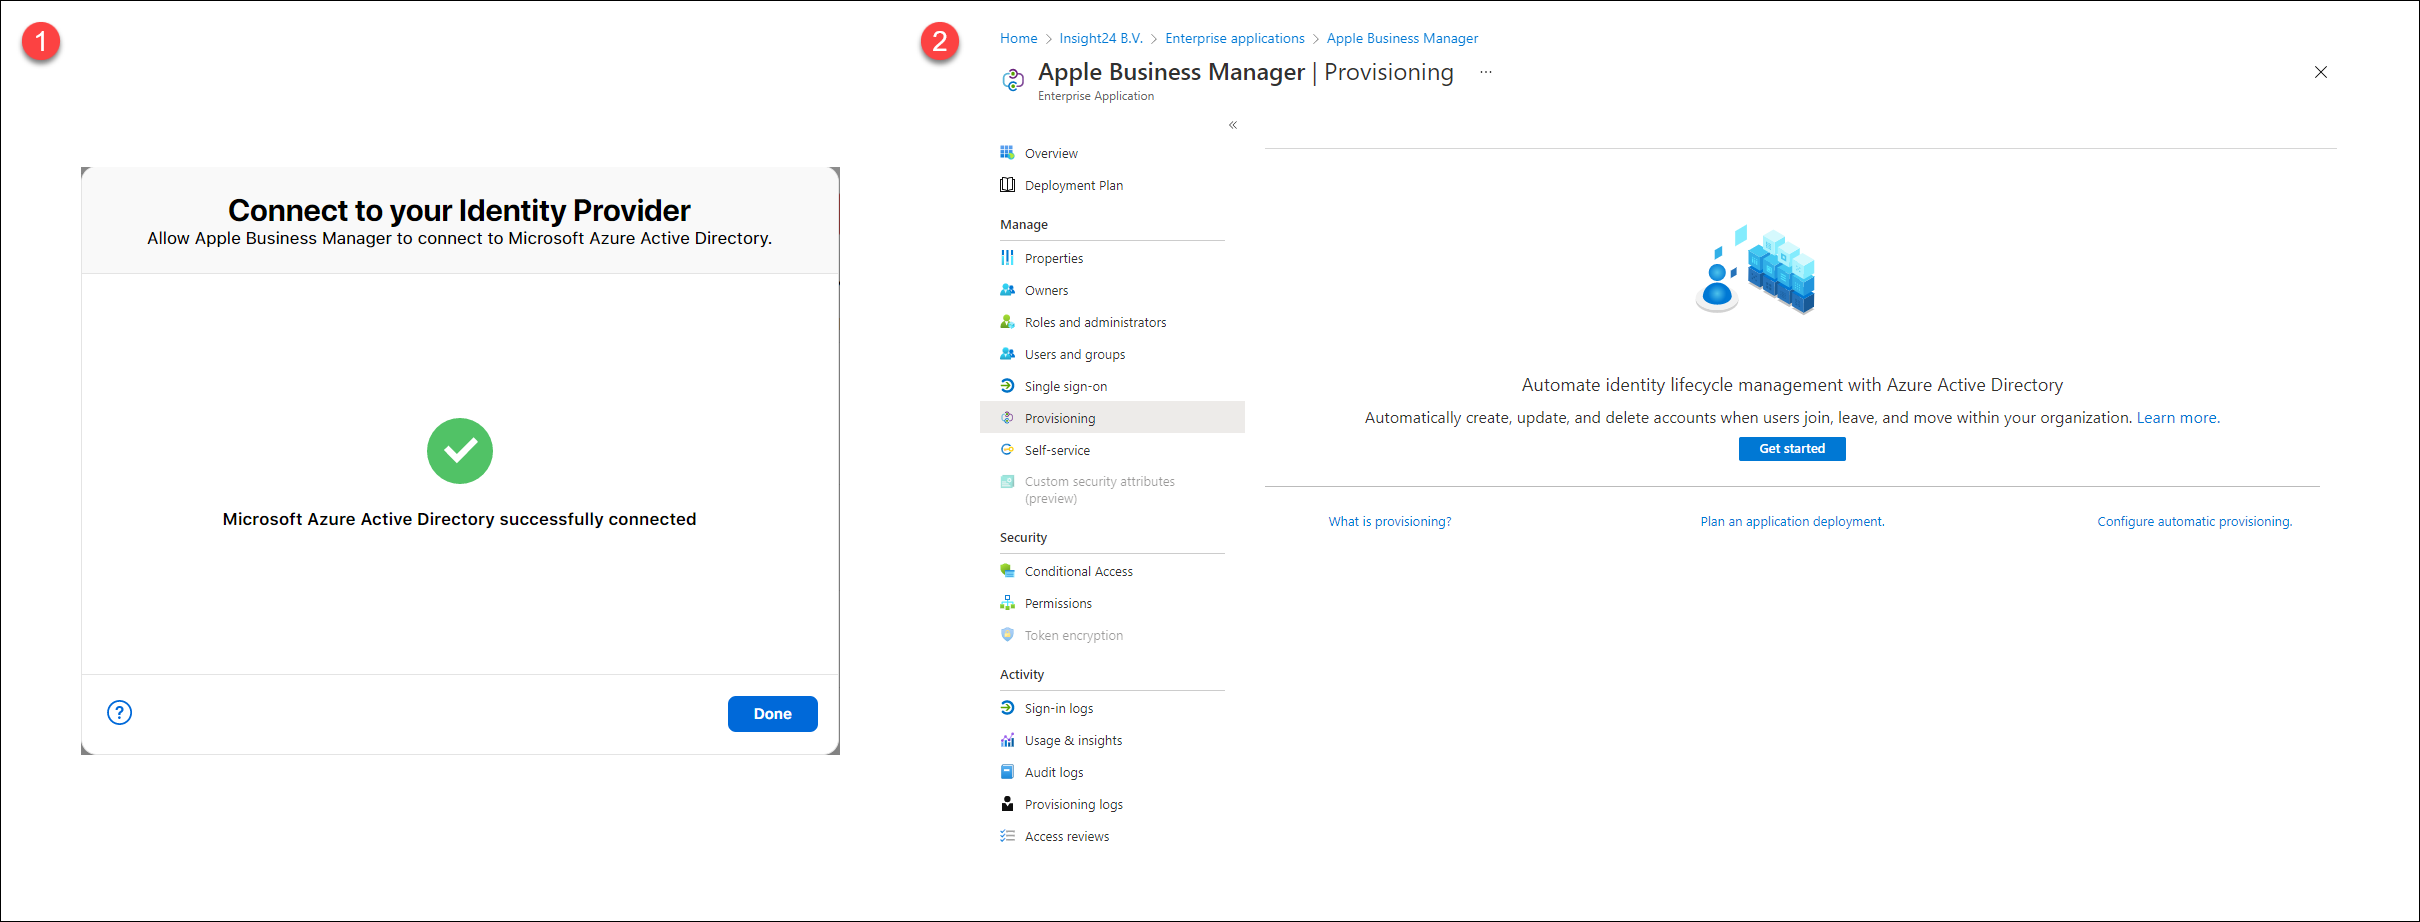Select the Provisioning menu item
Image resolution: width=2420 pixels, height=922 pixels.
tap(1112, 418)
